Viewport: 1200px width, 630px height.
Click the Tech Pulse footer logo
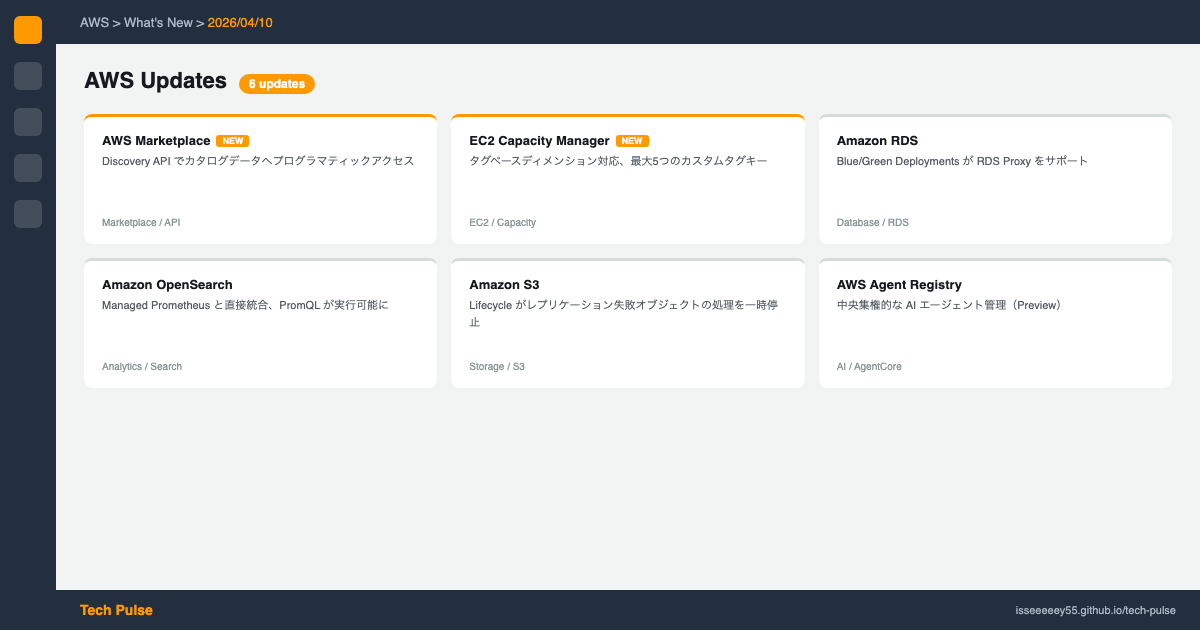[116, 610]
